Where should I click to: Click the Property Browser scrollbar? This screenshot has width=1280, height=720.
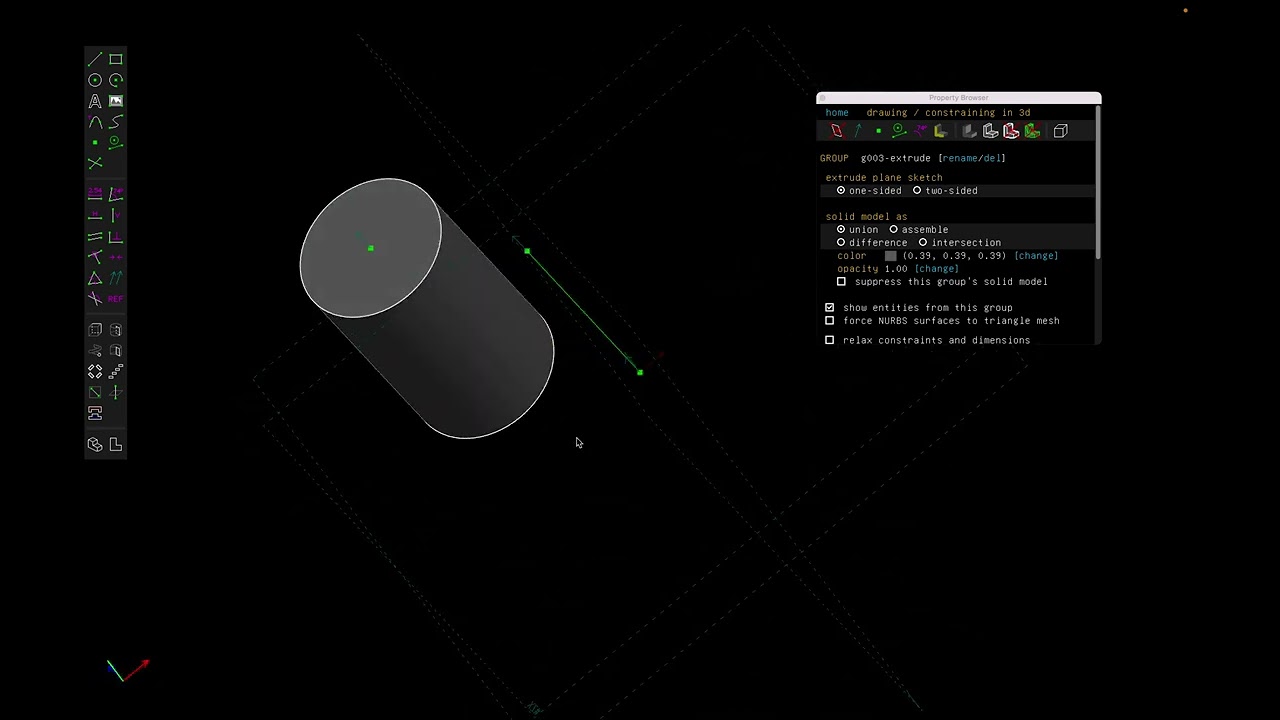point(1097,180)
